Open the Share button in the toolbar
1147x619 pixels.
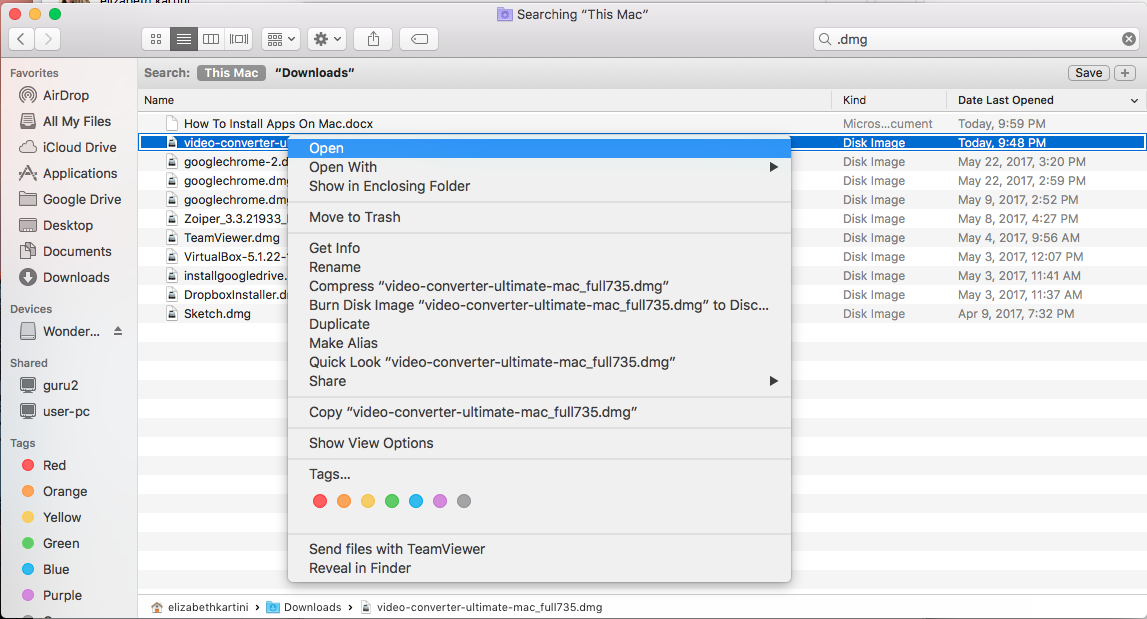point(371,39)
